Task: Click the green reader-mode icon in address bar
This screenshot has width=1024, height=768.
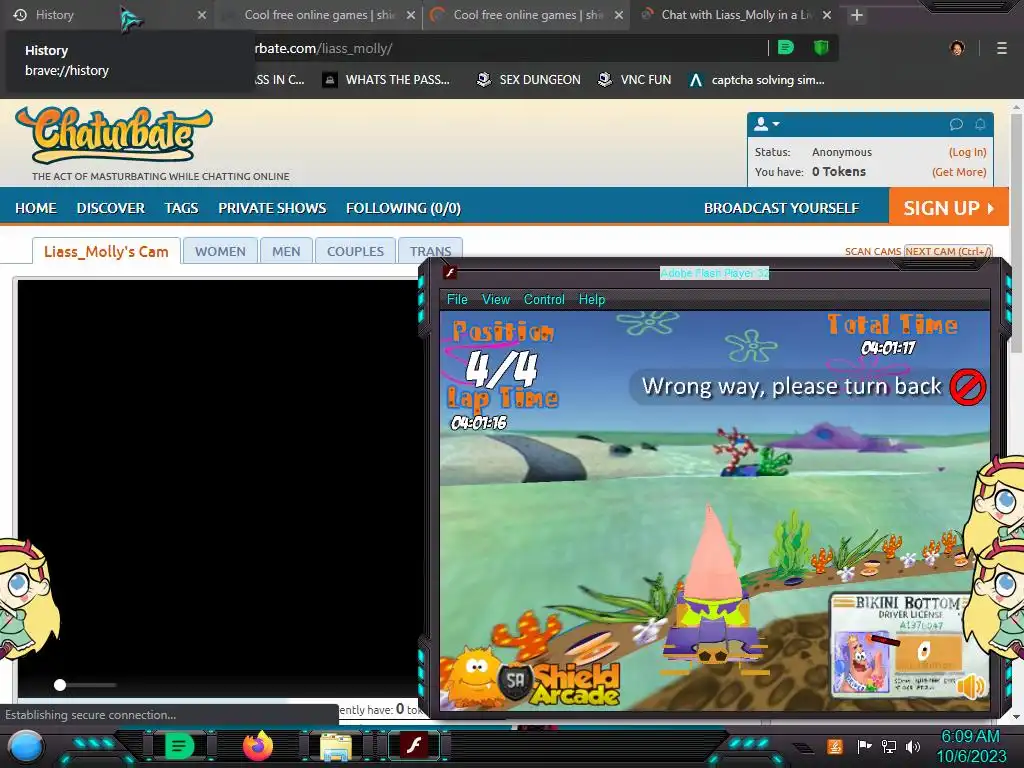Action: [x=786, y=48]
